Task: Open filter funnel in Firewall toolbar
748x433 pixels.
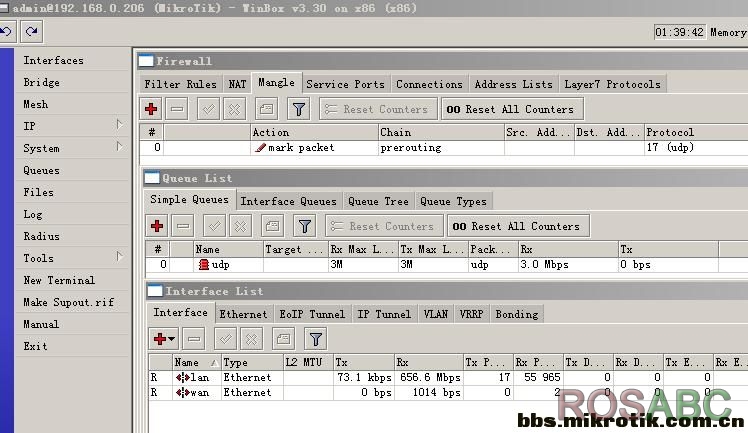Action: tap(299, 109)
